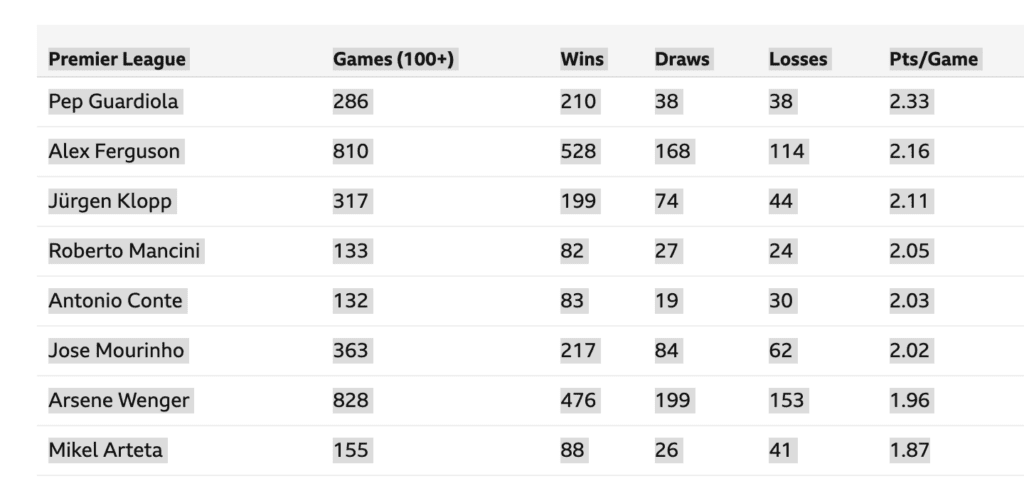The width and height of the screenshot is (1024, 491).
Task: Click the Games (100+) column header
Action: pyautogui.click(x=393, y=59)
